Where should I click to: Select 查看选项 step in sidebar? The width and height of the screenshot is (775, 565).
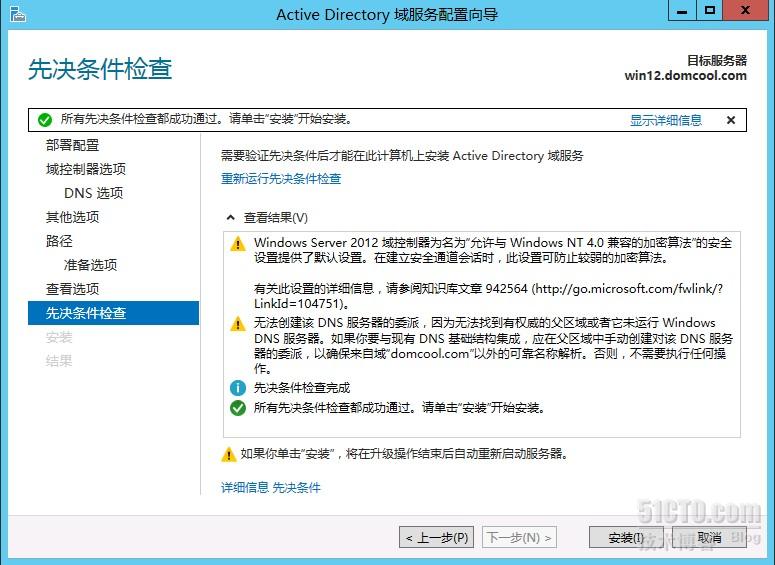(73, 289)
